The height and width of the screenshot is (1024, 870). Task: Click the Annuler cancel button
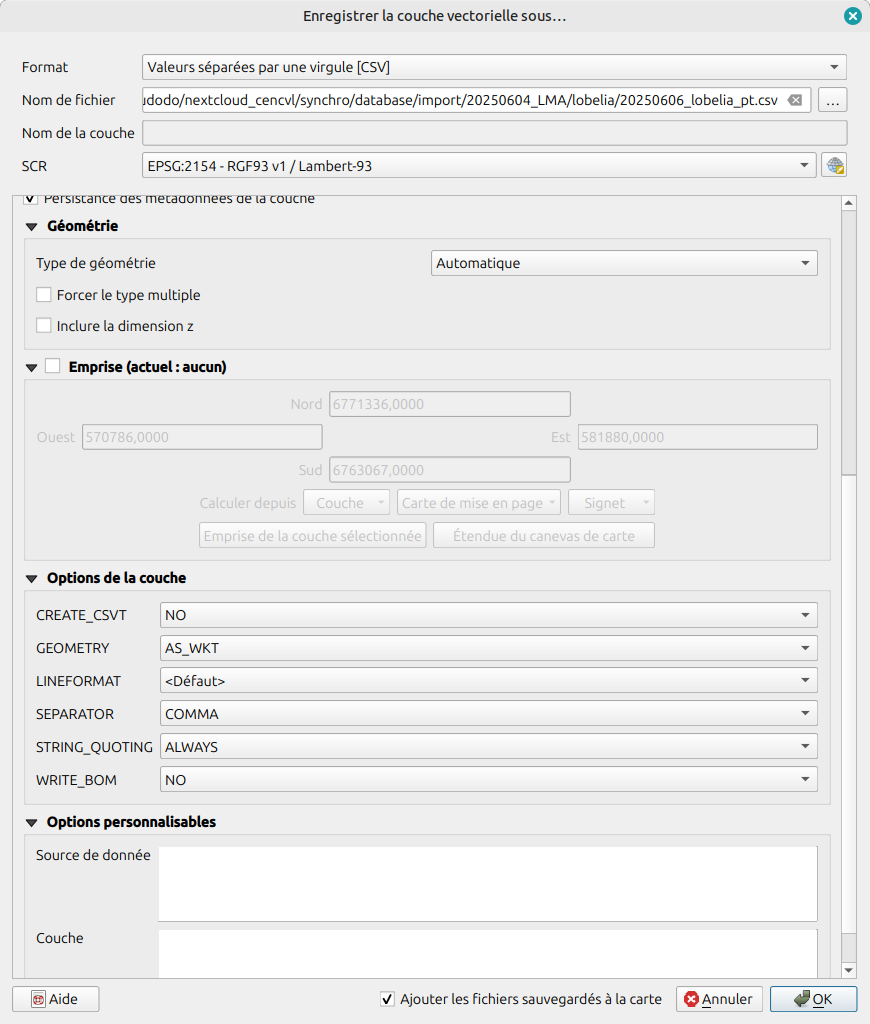coord(719,999)
